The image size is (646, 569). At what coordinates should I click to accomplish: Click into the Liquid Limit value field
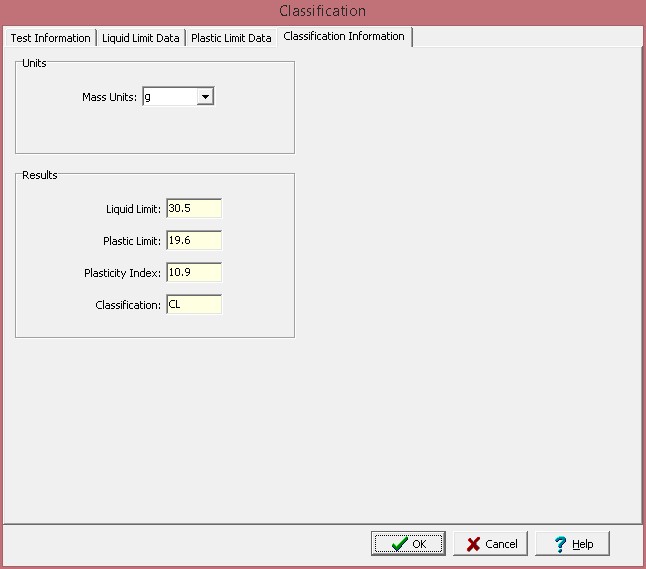click(194, 208)
